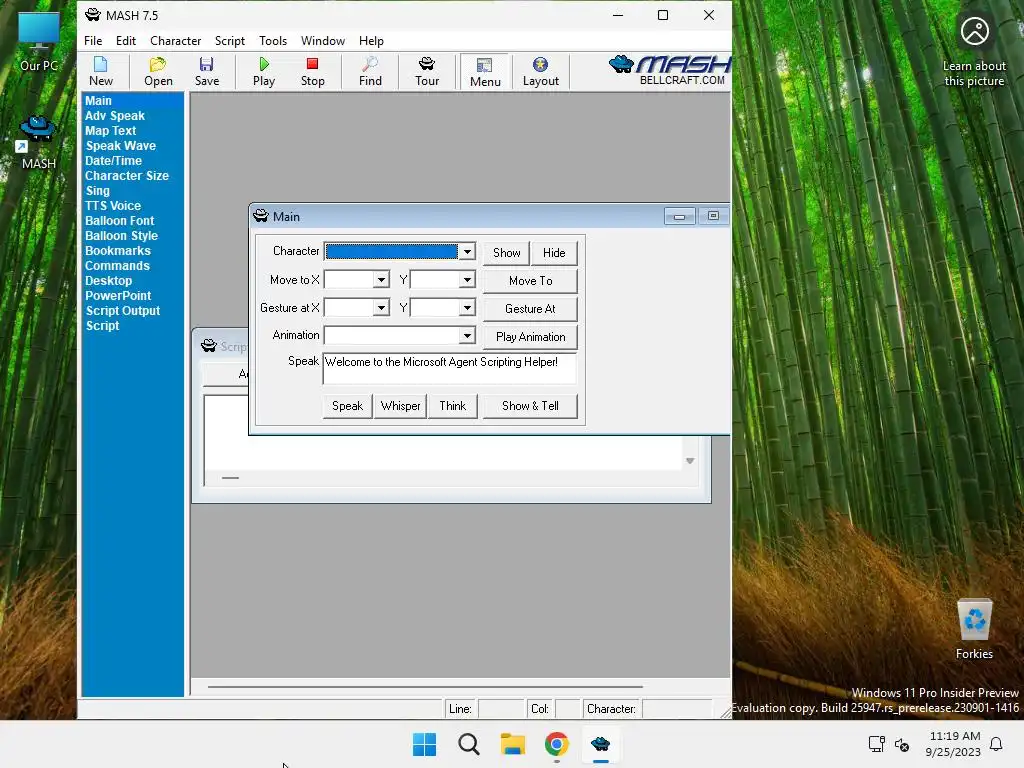
Task: Select Adv Speak in sidebar
Action: pyautogui.click(x=115, y=116)
